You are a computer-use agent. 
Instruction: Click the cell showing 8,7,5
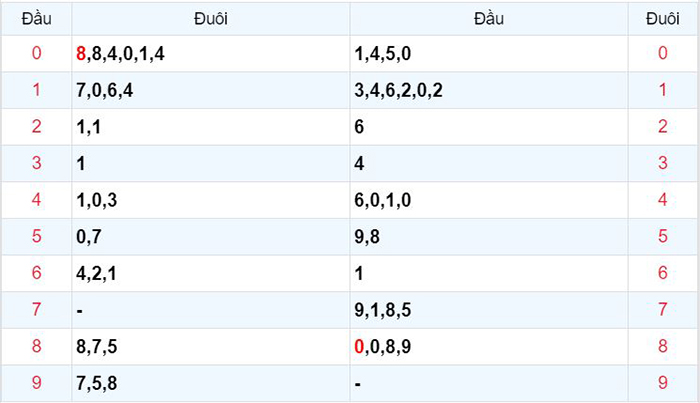click(211, 346)
